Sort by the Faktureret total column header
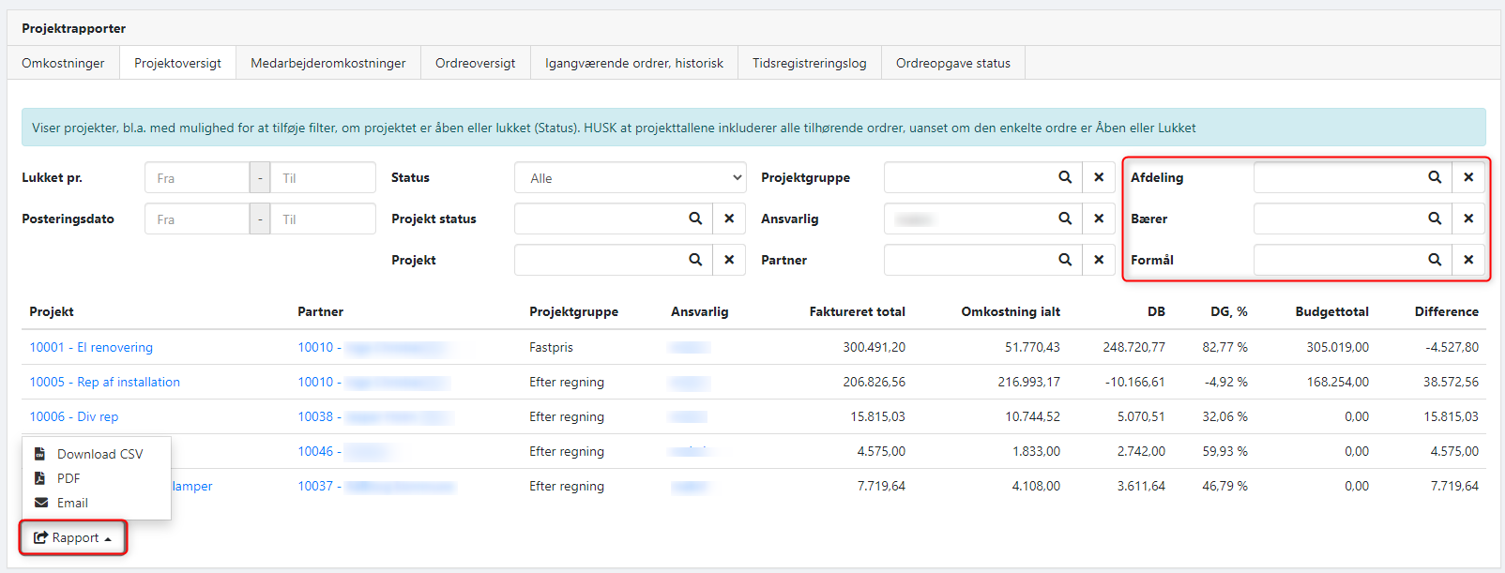The height and width of the screenshot is (573, 1505). [856, 312]
